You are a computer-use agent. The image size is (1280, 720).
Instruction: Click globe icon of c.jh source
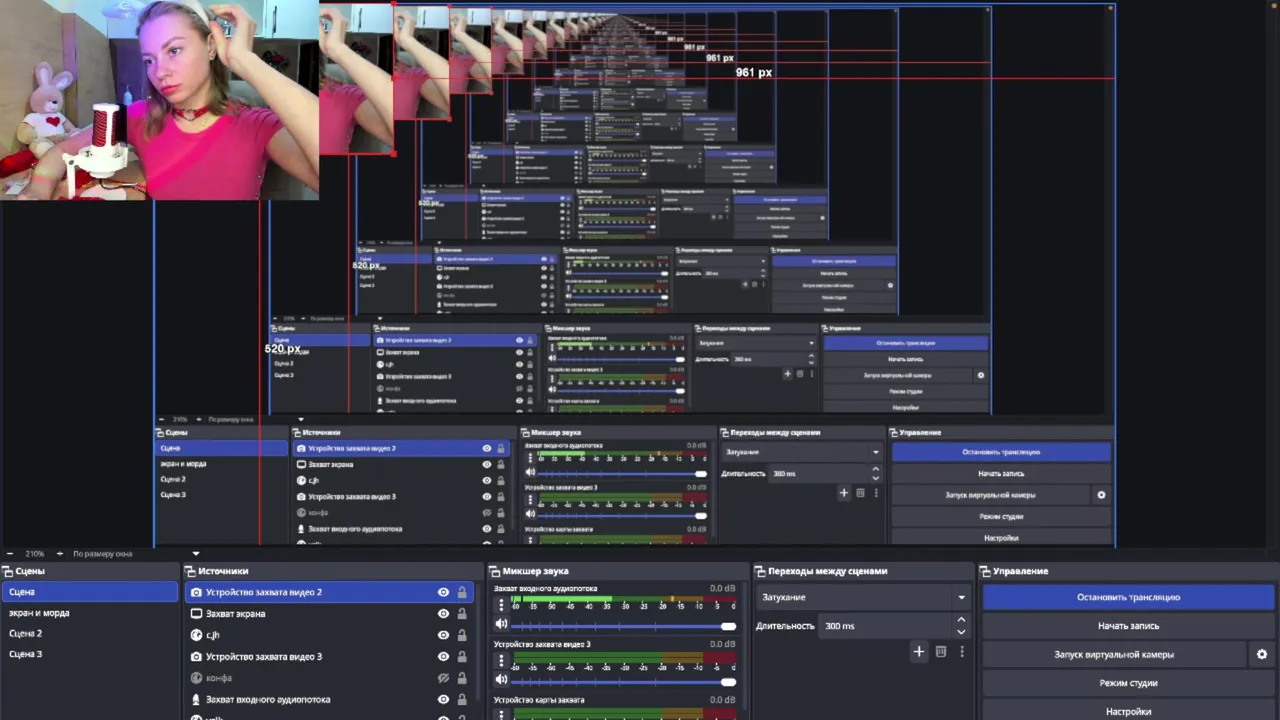[x=196, y=635]
